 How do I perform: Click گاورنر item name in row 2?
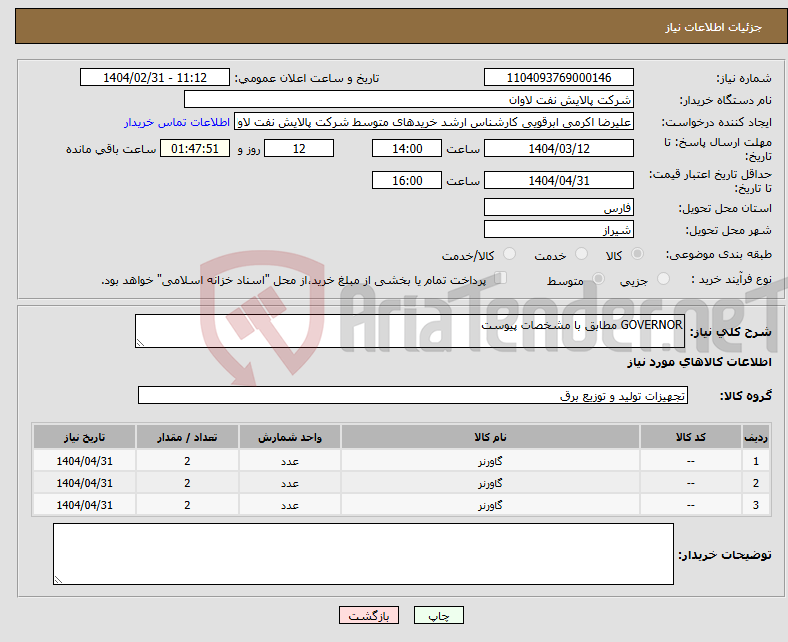point(490,483)
